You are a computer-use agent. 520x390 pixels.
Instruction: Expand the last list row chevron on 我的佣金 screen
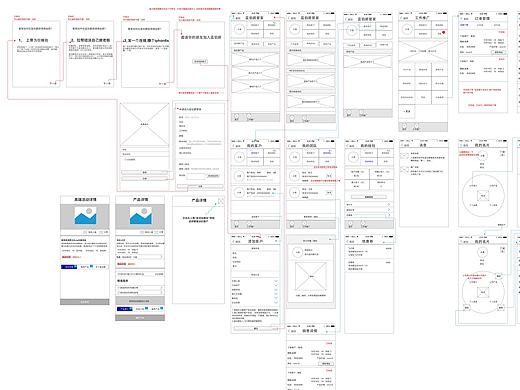388,215
